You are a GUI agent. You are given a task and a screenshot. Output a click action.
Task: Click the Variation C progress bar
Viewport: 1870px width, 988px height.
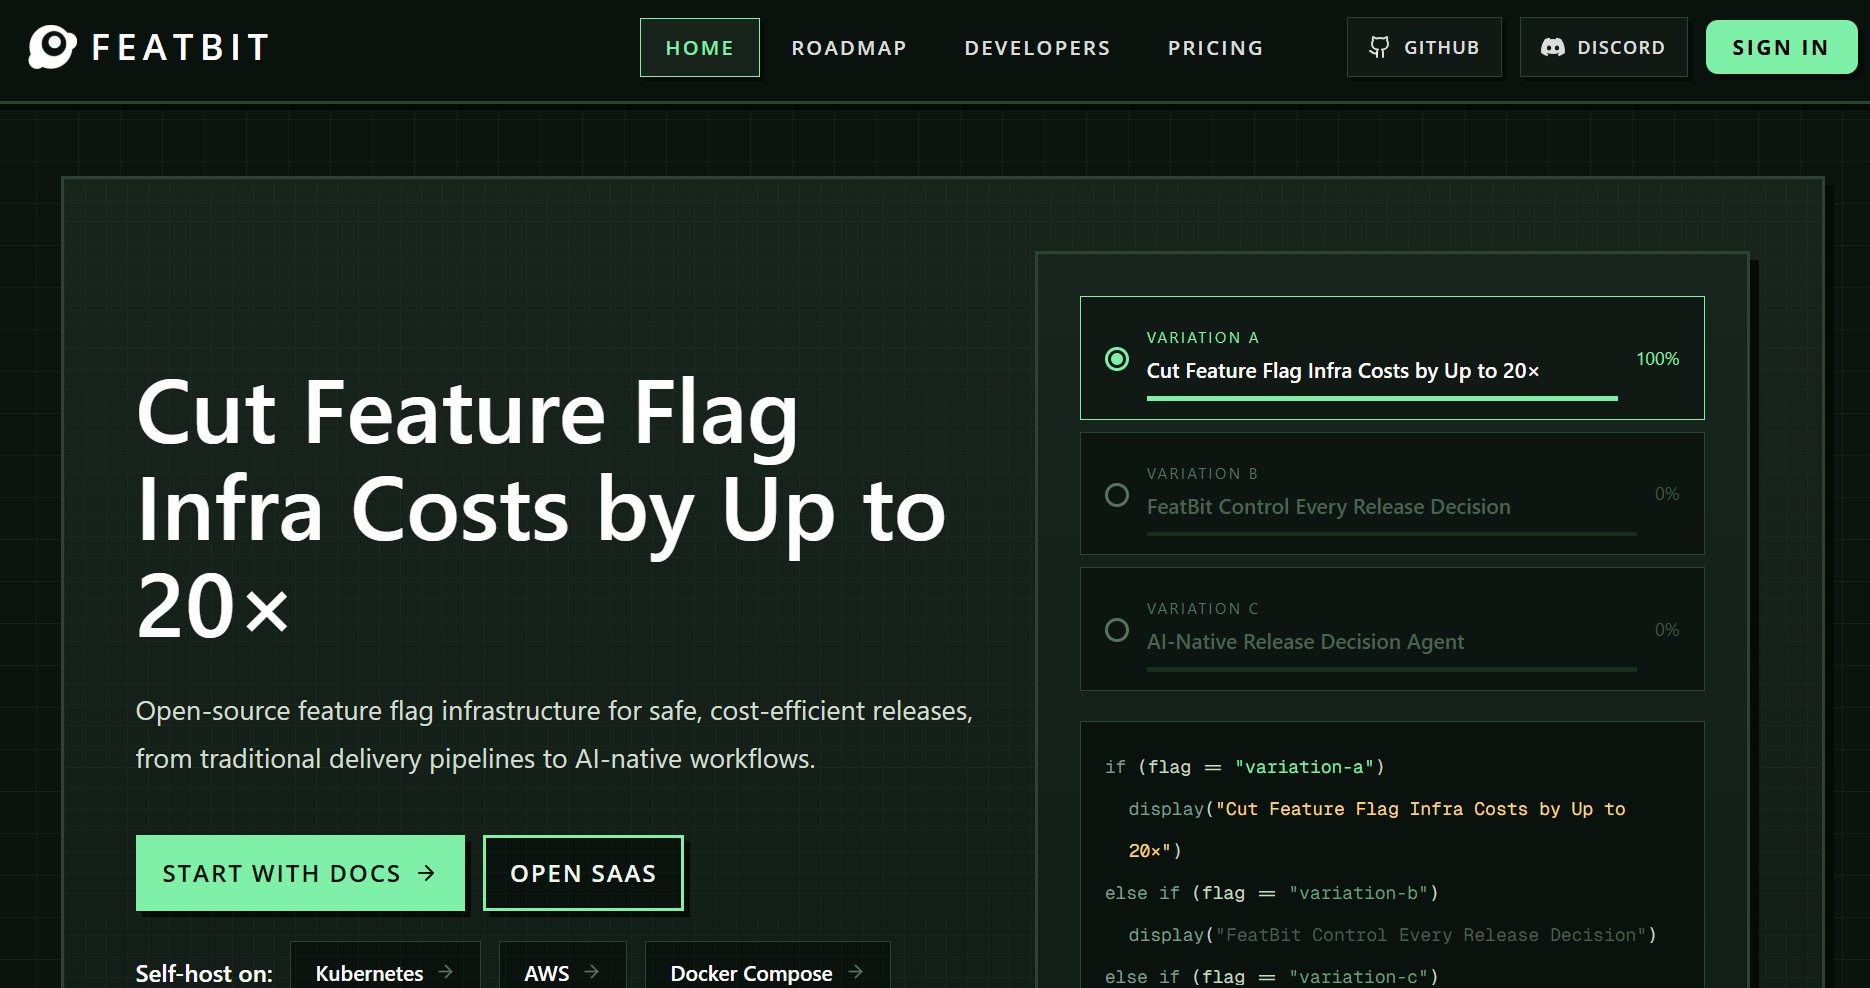pyautogui.click(x=1392, y=669)
